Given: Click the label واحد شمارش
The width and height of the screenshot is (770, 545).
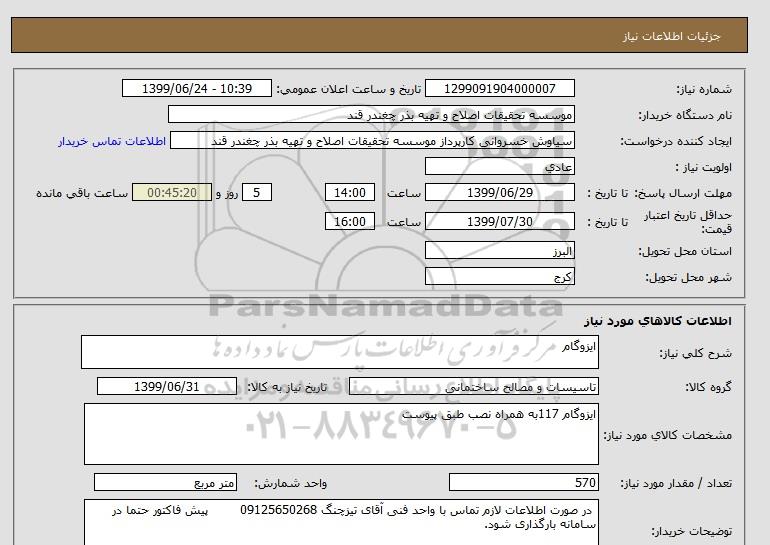Looking at the screenshot, I should [x=291, y=484].
